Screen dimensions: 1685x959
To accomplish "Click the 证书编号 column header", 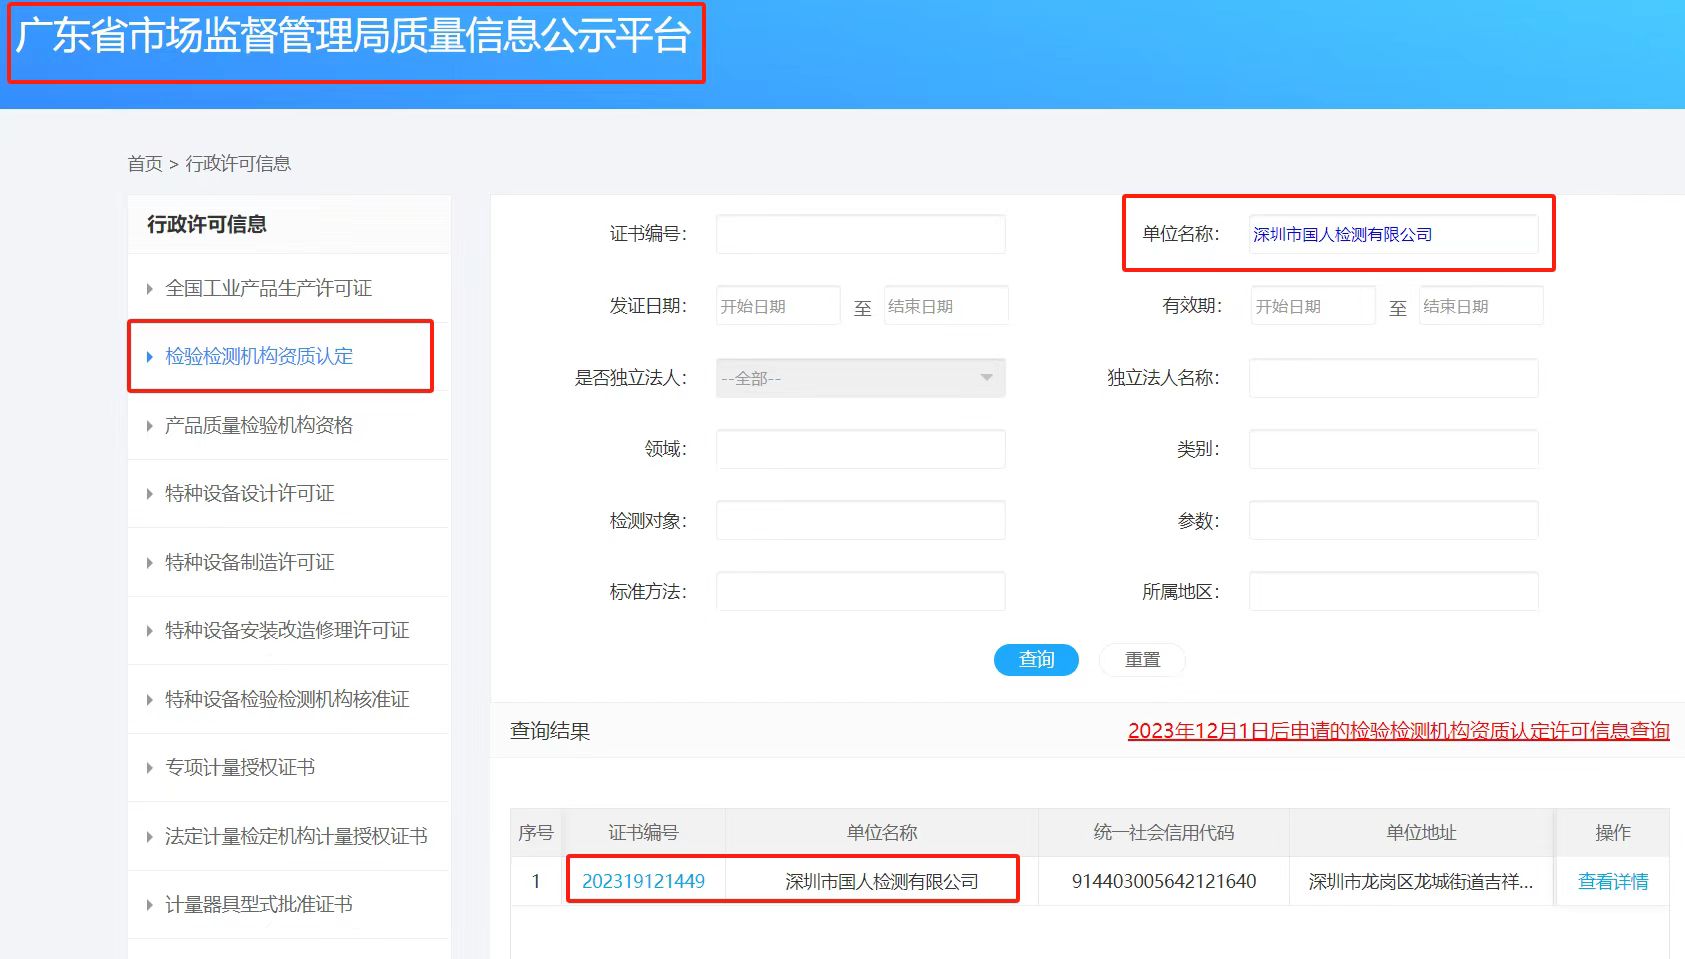I will (643, 833).
